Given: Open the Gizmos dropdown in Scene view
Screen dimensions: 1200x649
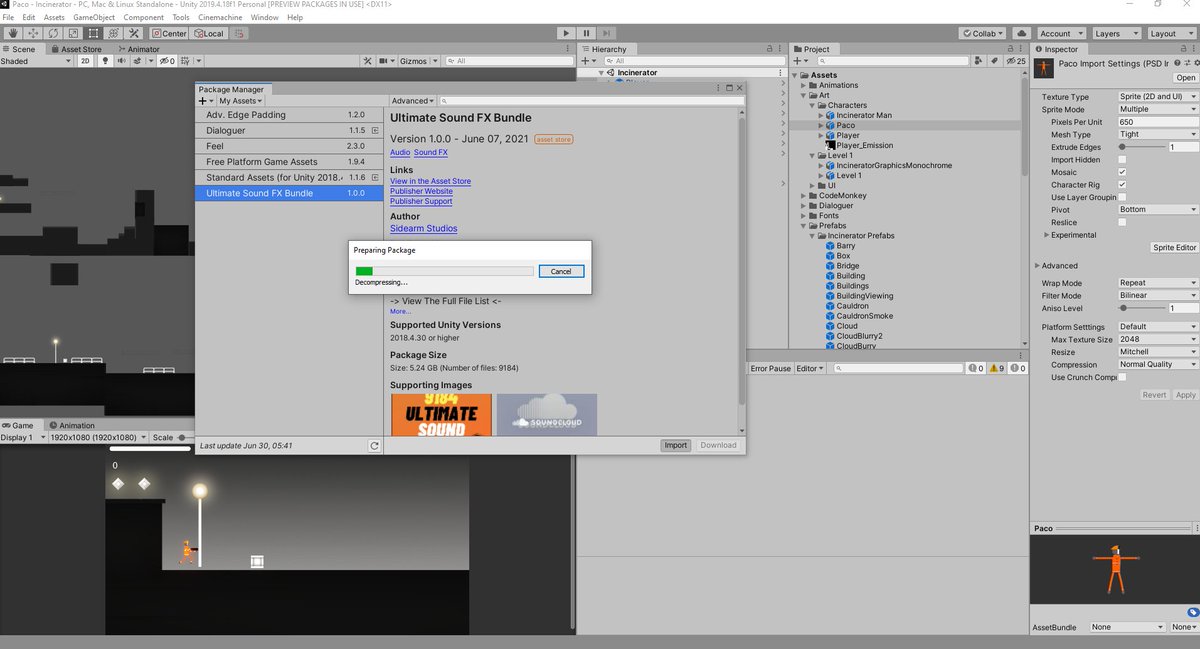Looking at the screenshot, I should 418,61.
